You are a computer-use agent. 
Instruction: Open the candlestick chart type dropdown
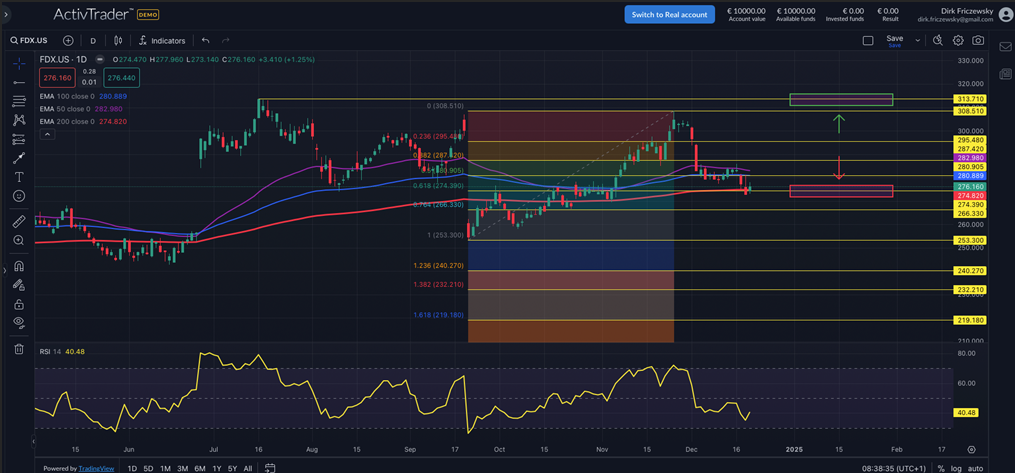click(x=119, y=41)
